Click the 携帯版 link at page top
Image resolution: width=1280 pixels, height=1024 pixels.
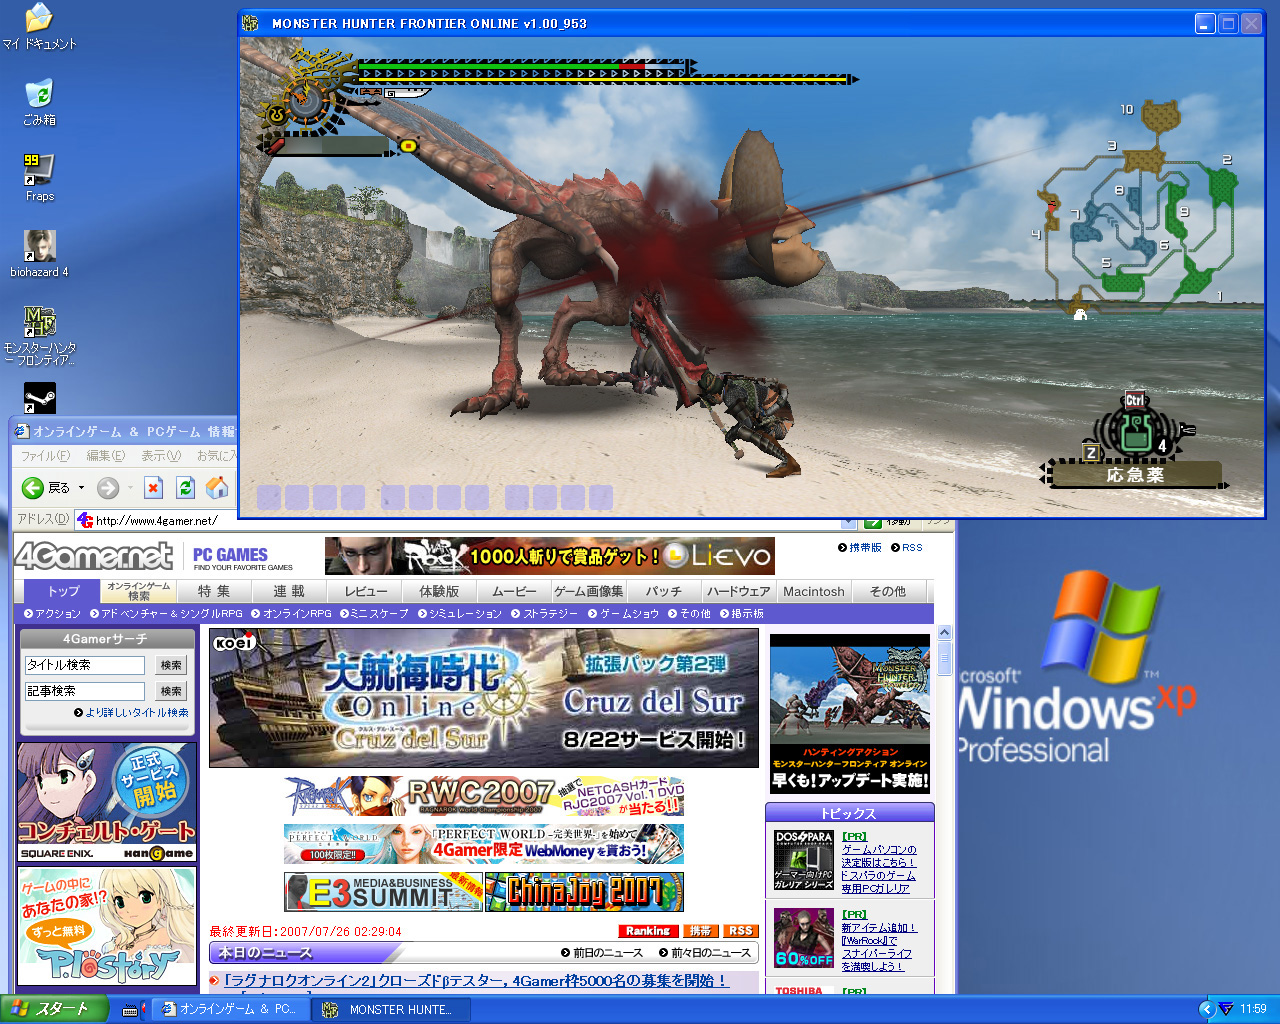[860, 547]
